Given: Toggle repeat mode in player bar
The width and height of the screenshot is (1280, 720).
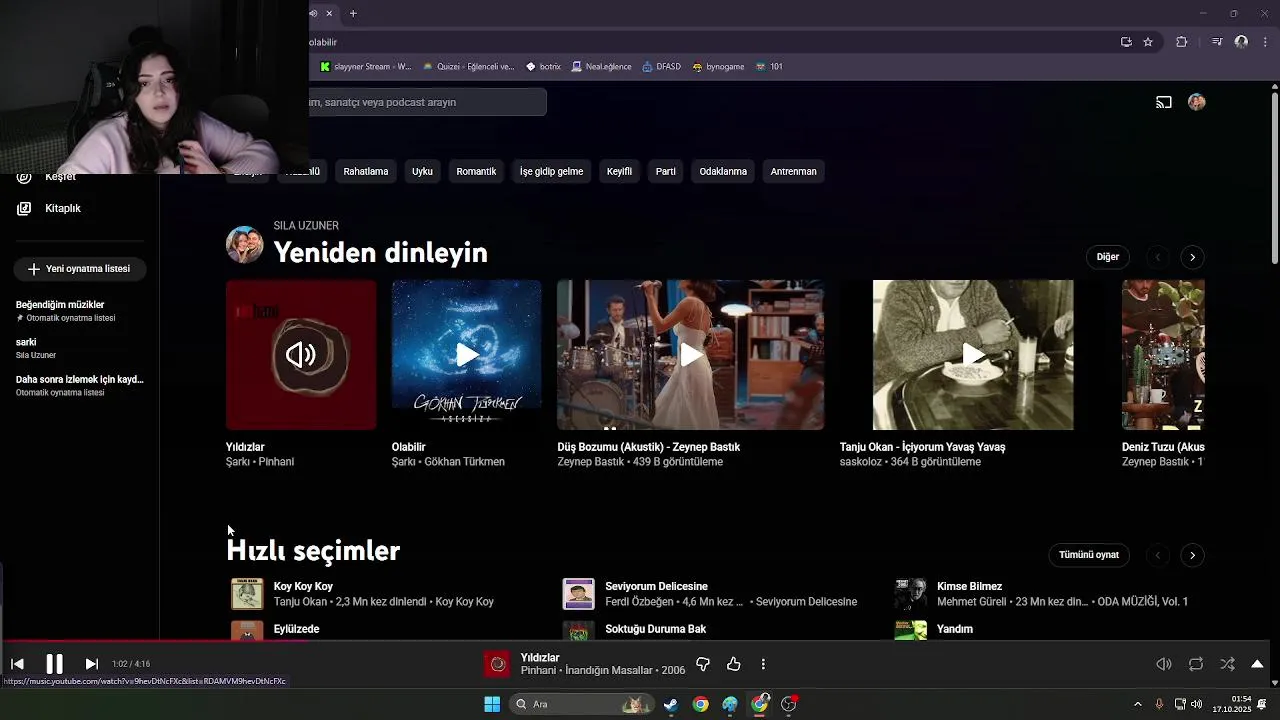Looking at the screenshot, I should point(1196,664).
